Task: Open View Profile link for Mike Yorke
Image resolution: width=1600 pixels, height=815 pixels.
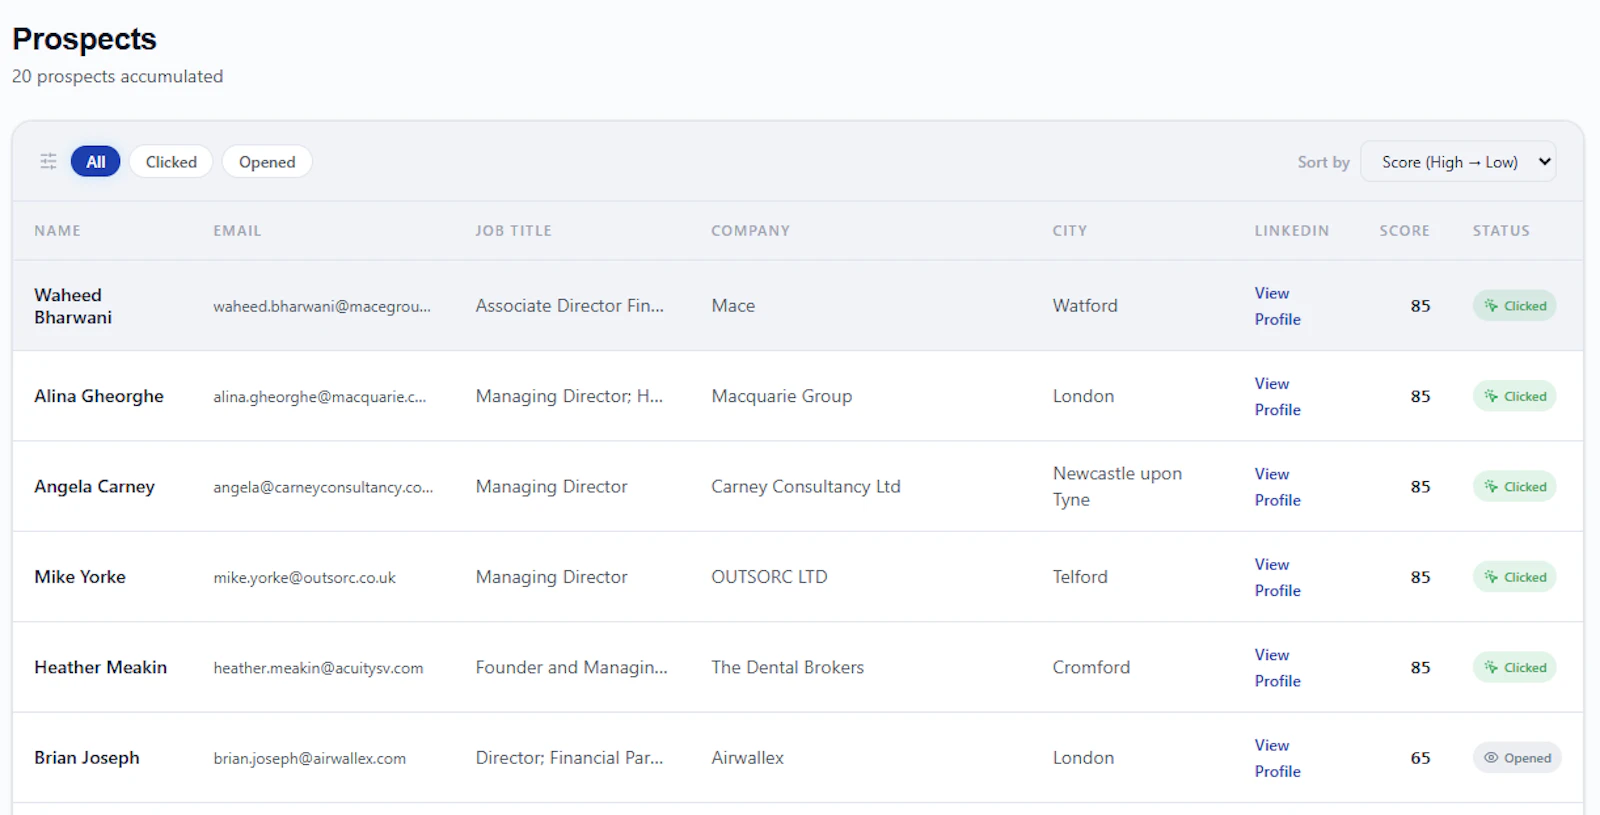Action: pyautogui.click(x=1277, y=577)
